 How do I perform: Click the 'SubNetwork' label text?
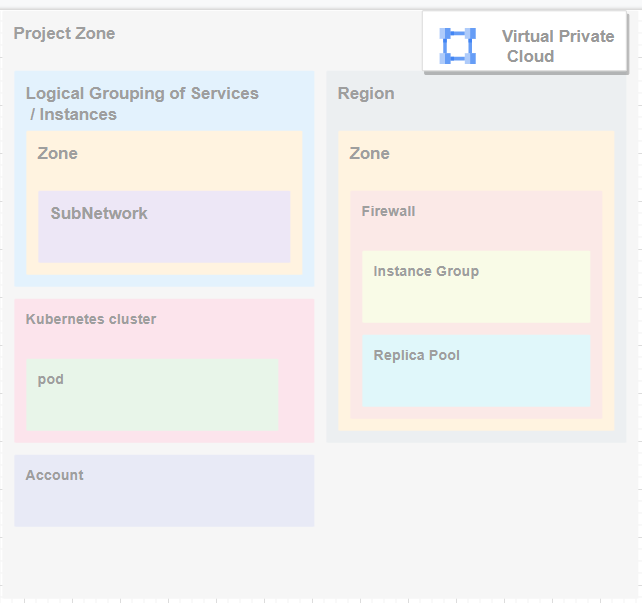(99, 214)
